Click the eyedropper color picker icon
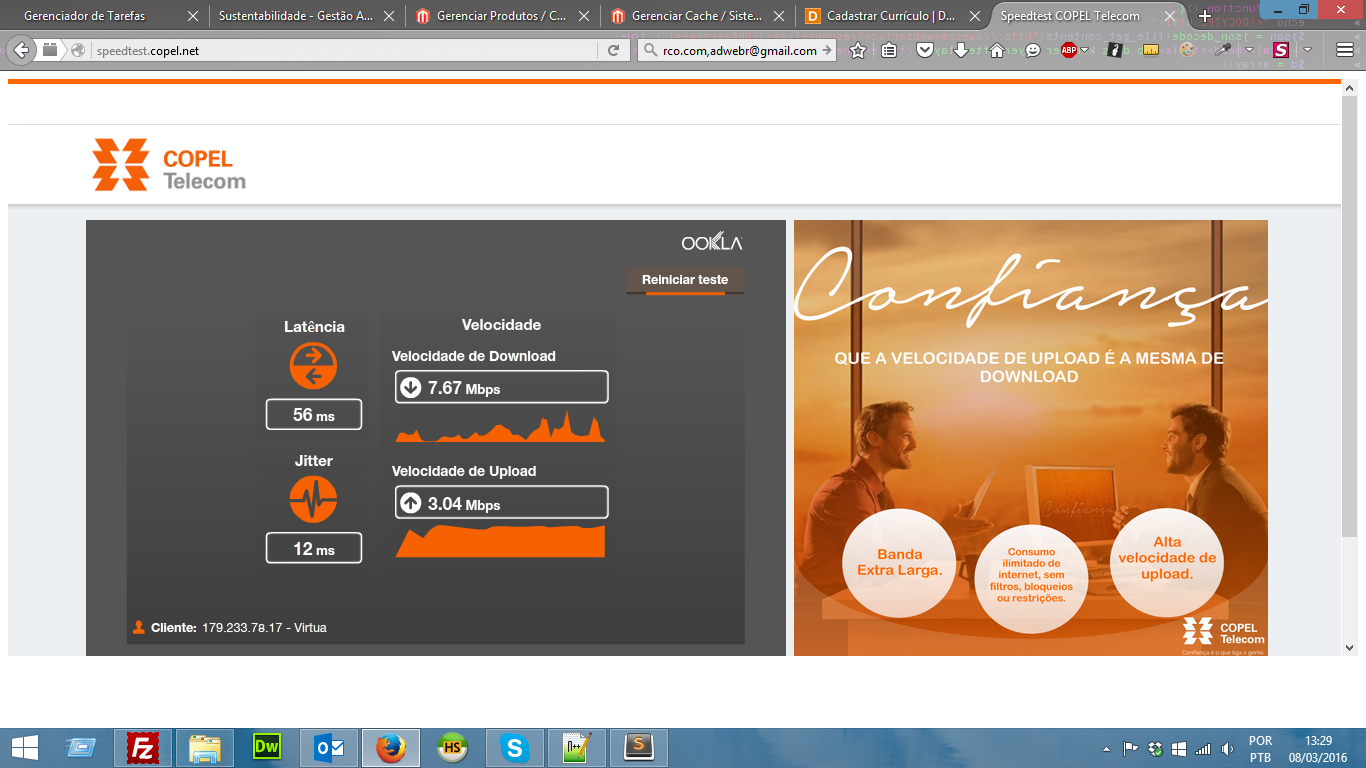The width and height of the screenshot is (1366, 768). click(x=1222, y=50)
